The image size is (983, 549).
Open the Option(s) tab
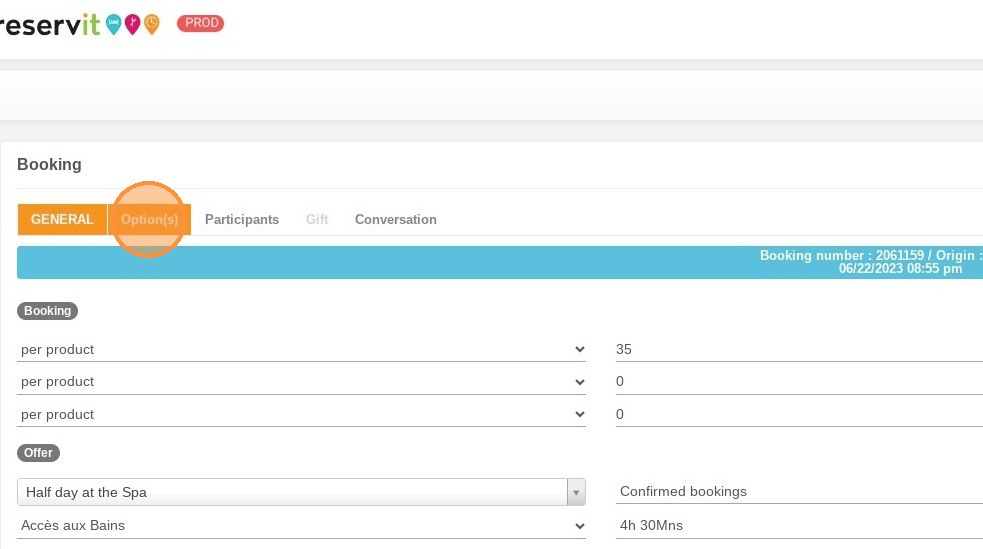point(149,219)
